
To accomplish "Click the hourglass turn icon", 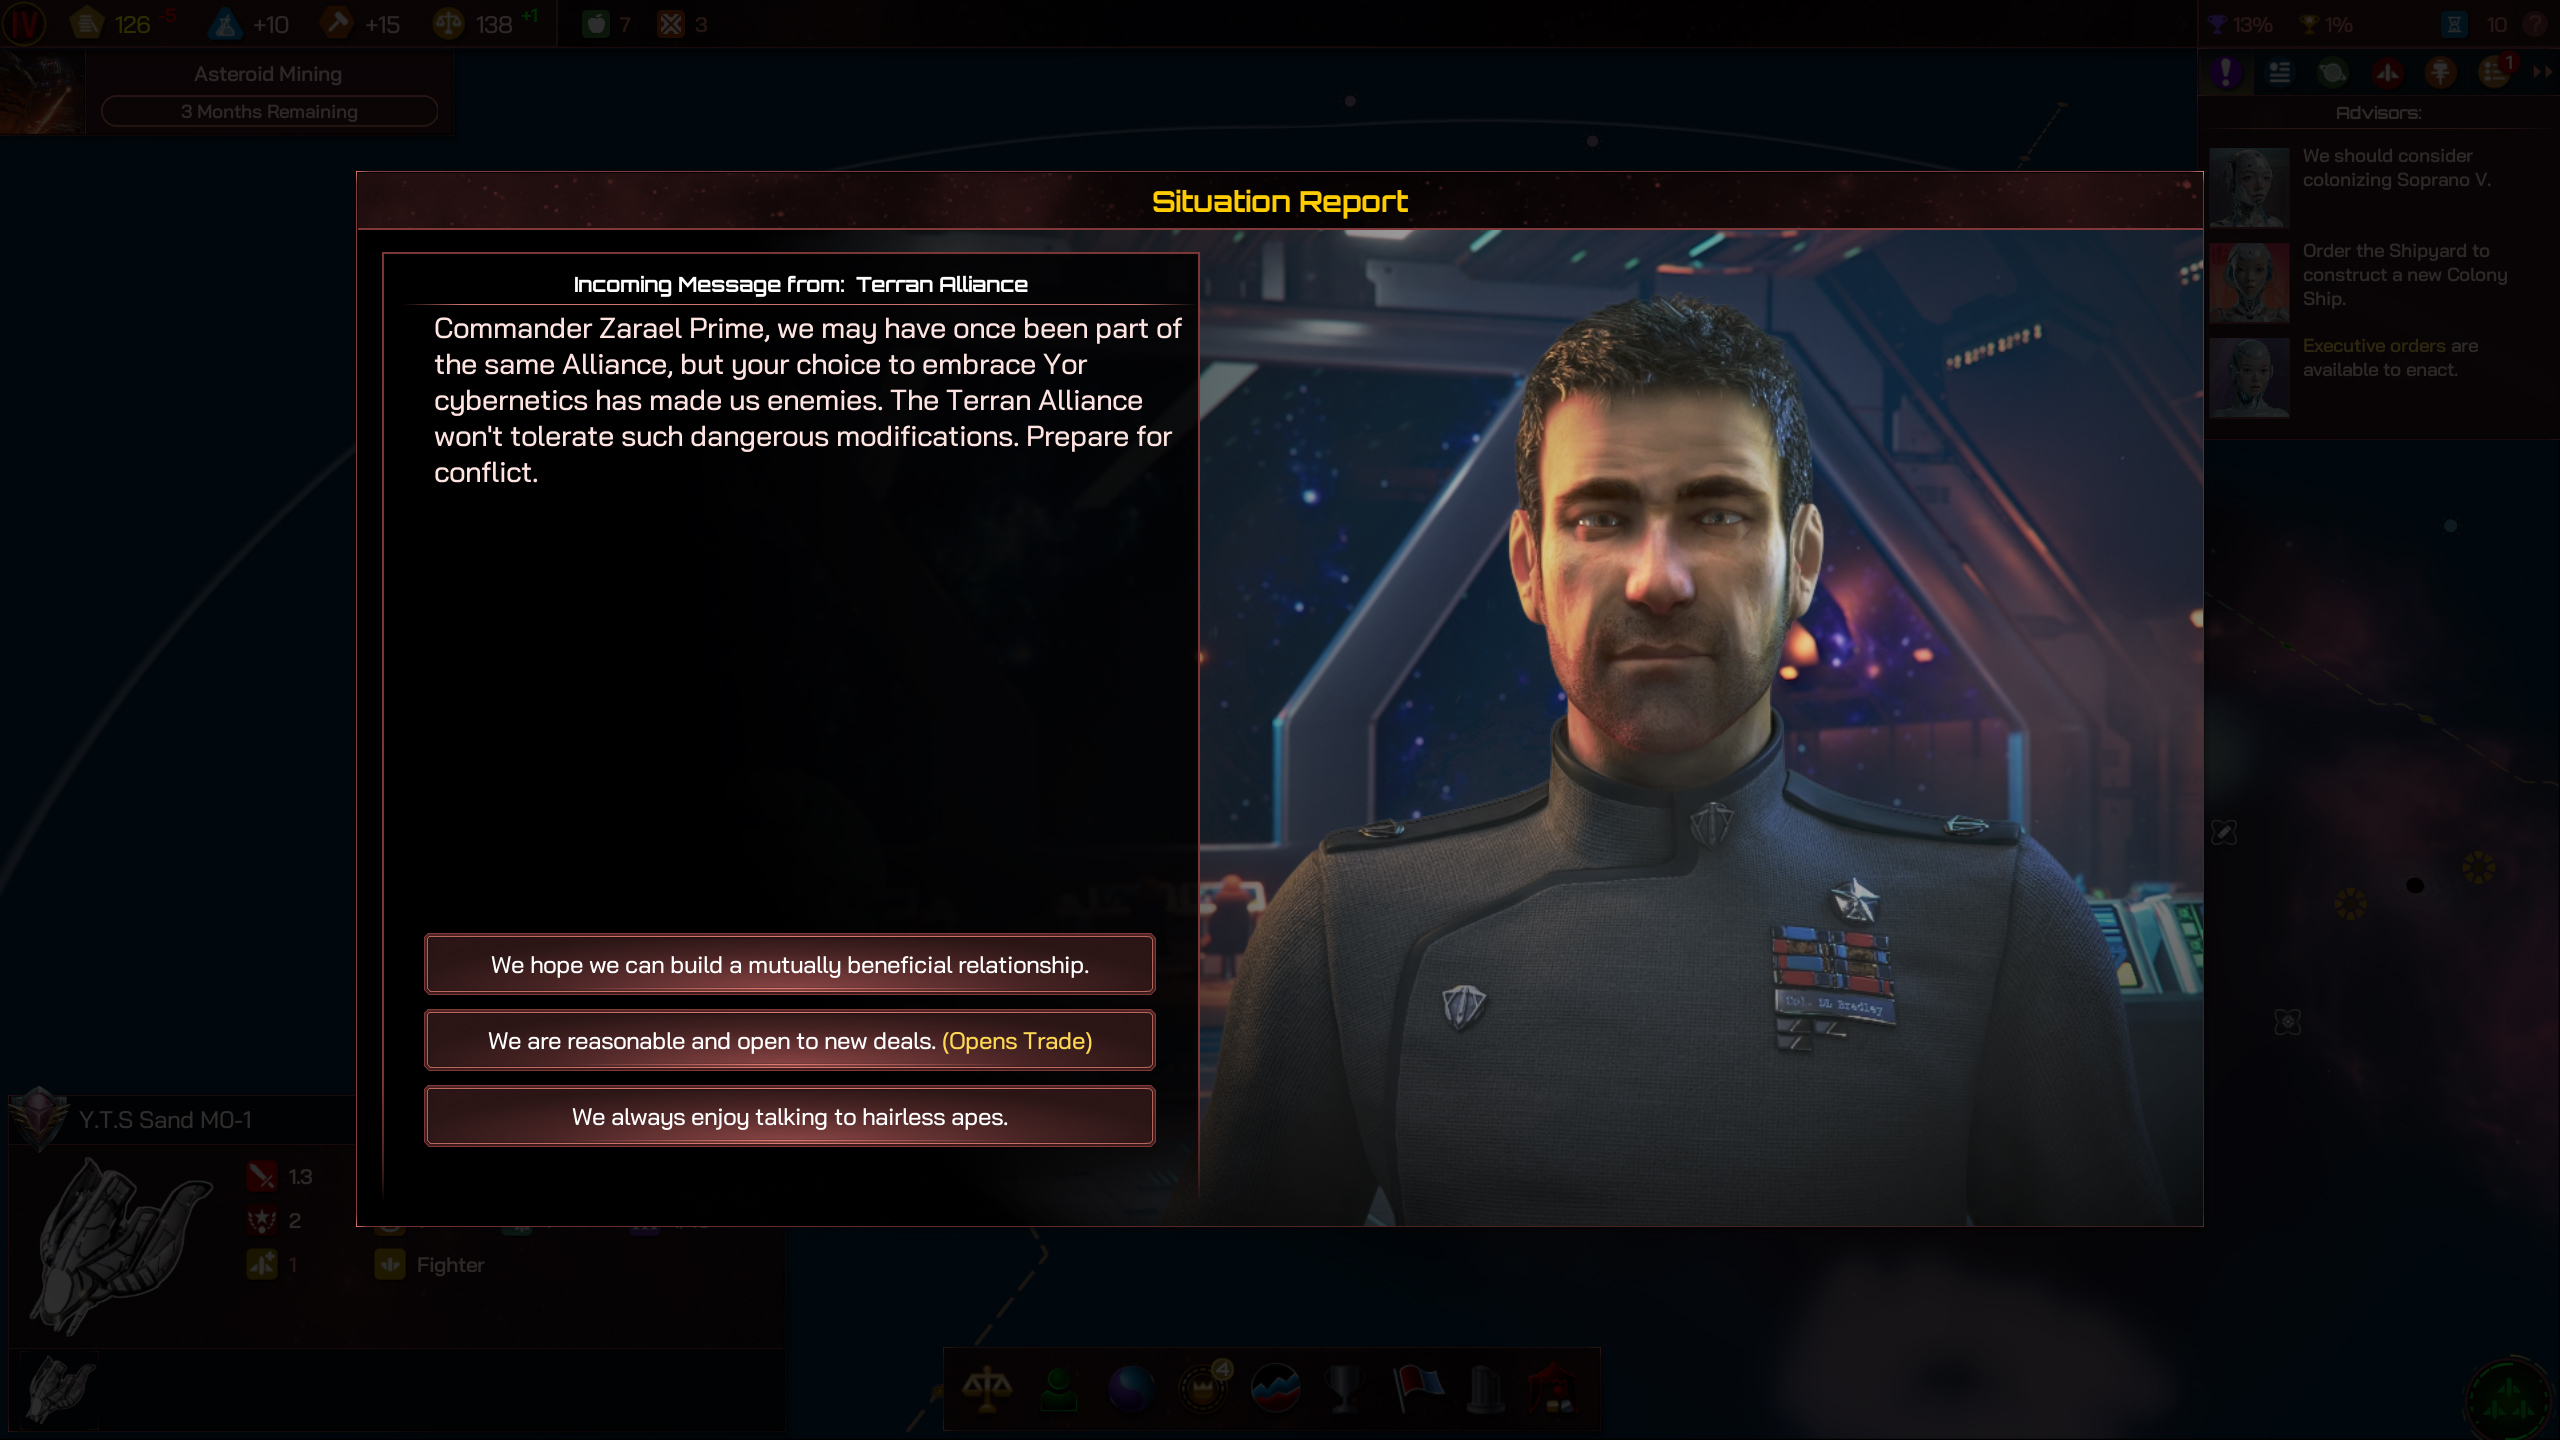I will (2454, 24).
